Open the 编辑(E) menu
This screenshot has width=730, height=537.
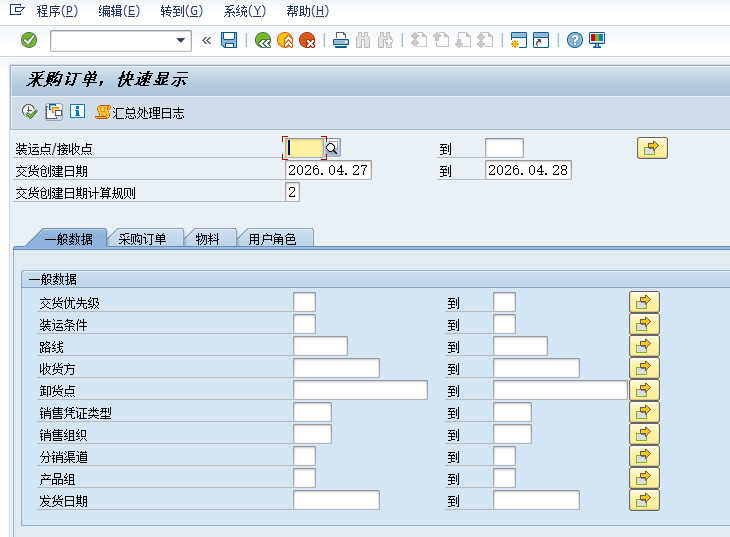pyautogui.click(x=119, y=11)
